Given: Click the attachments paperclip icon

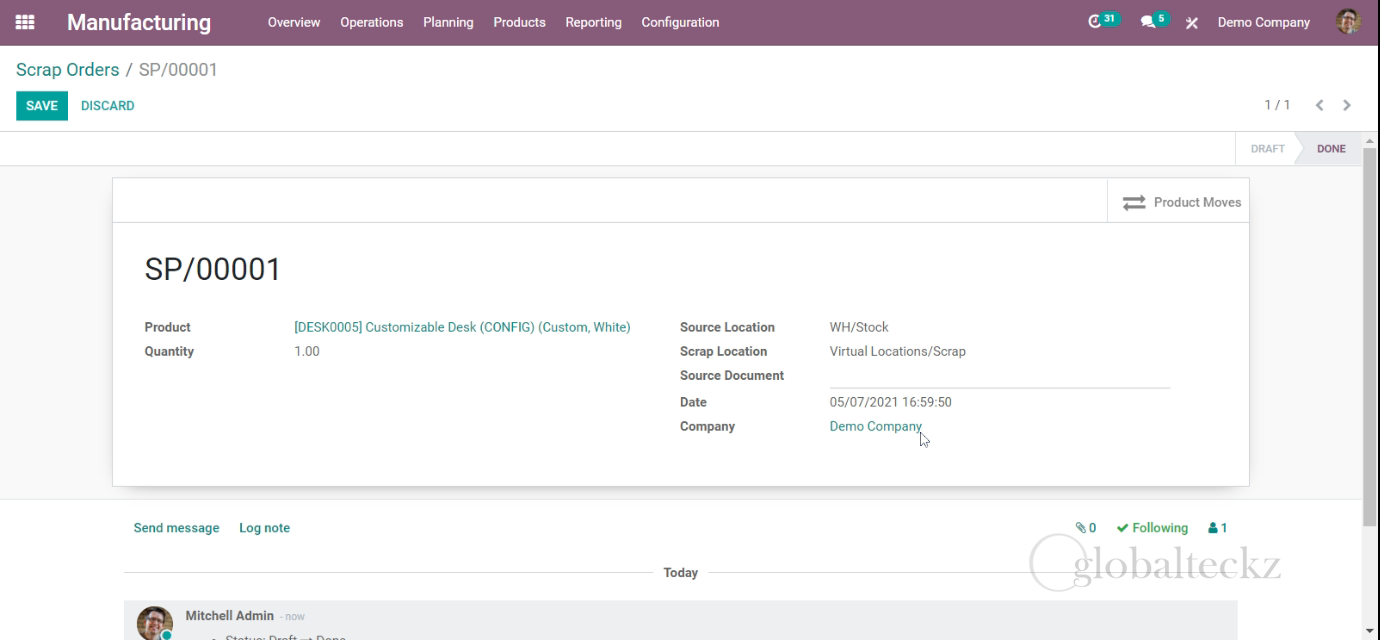Looking at the screenshot, I should click(1081, 528).
